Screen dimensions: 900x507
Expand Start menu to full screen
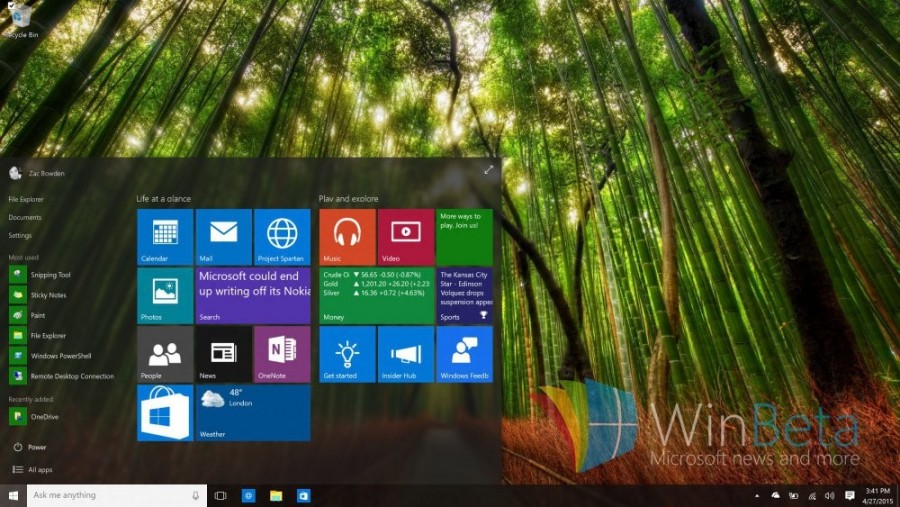click(488, 171)
